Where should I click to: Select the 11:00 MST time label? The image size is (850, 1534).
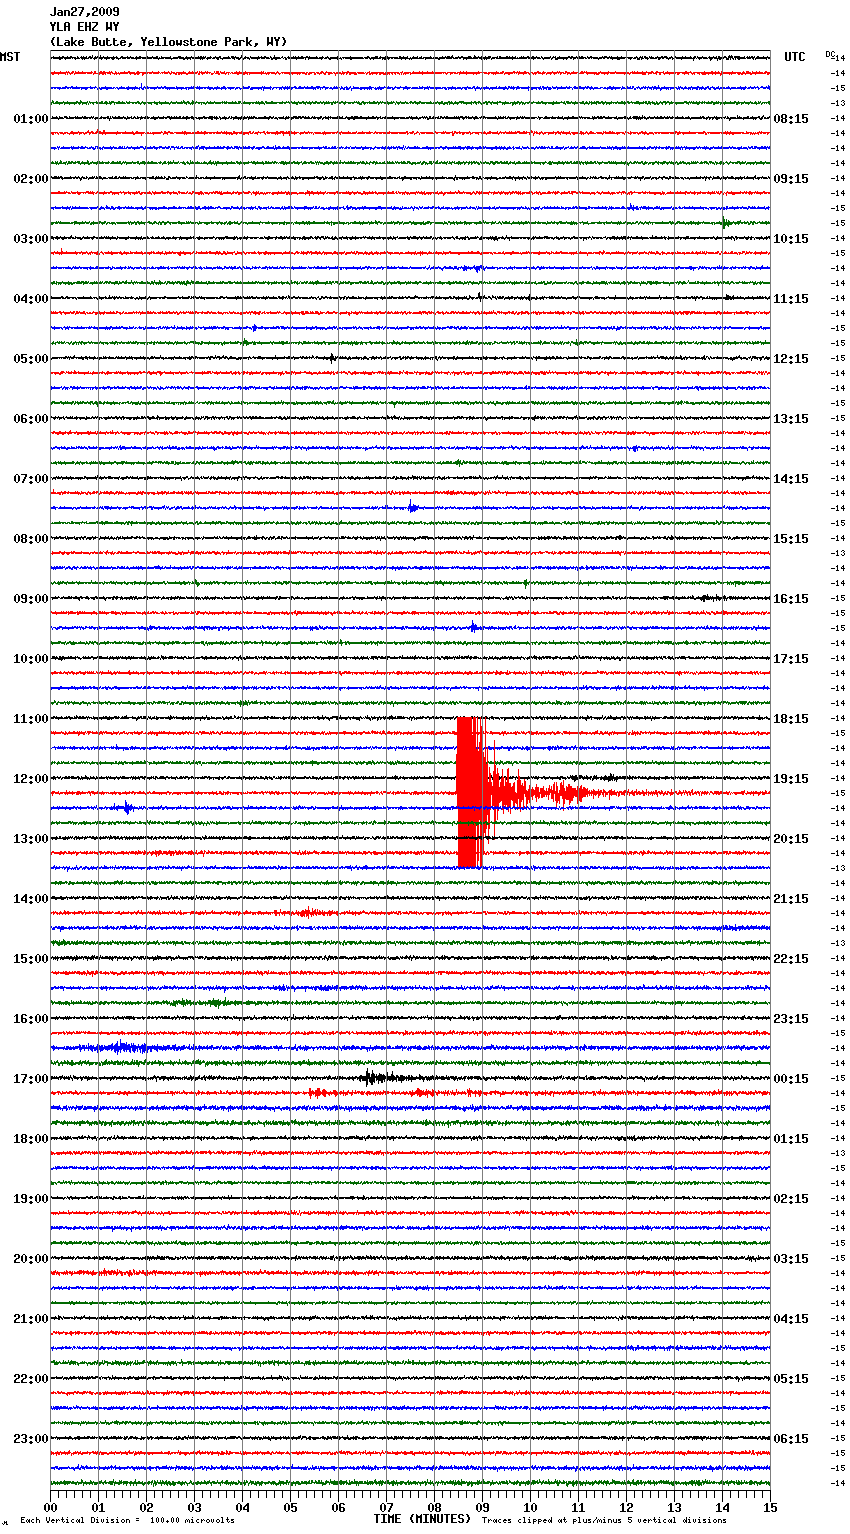[31, 719]
